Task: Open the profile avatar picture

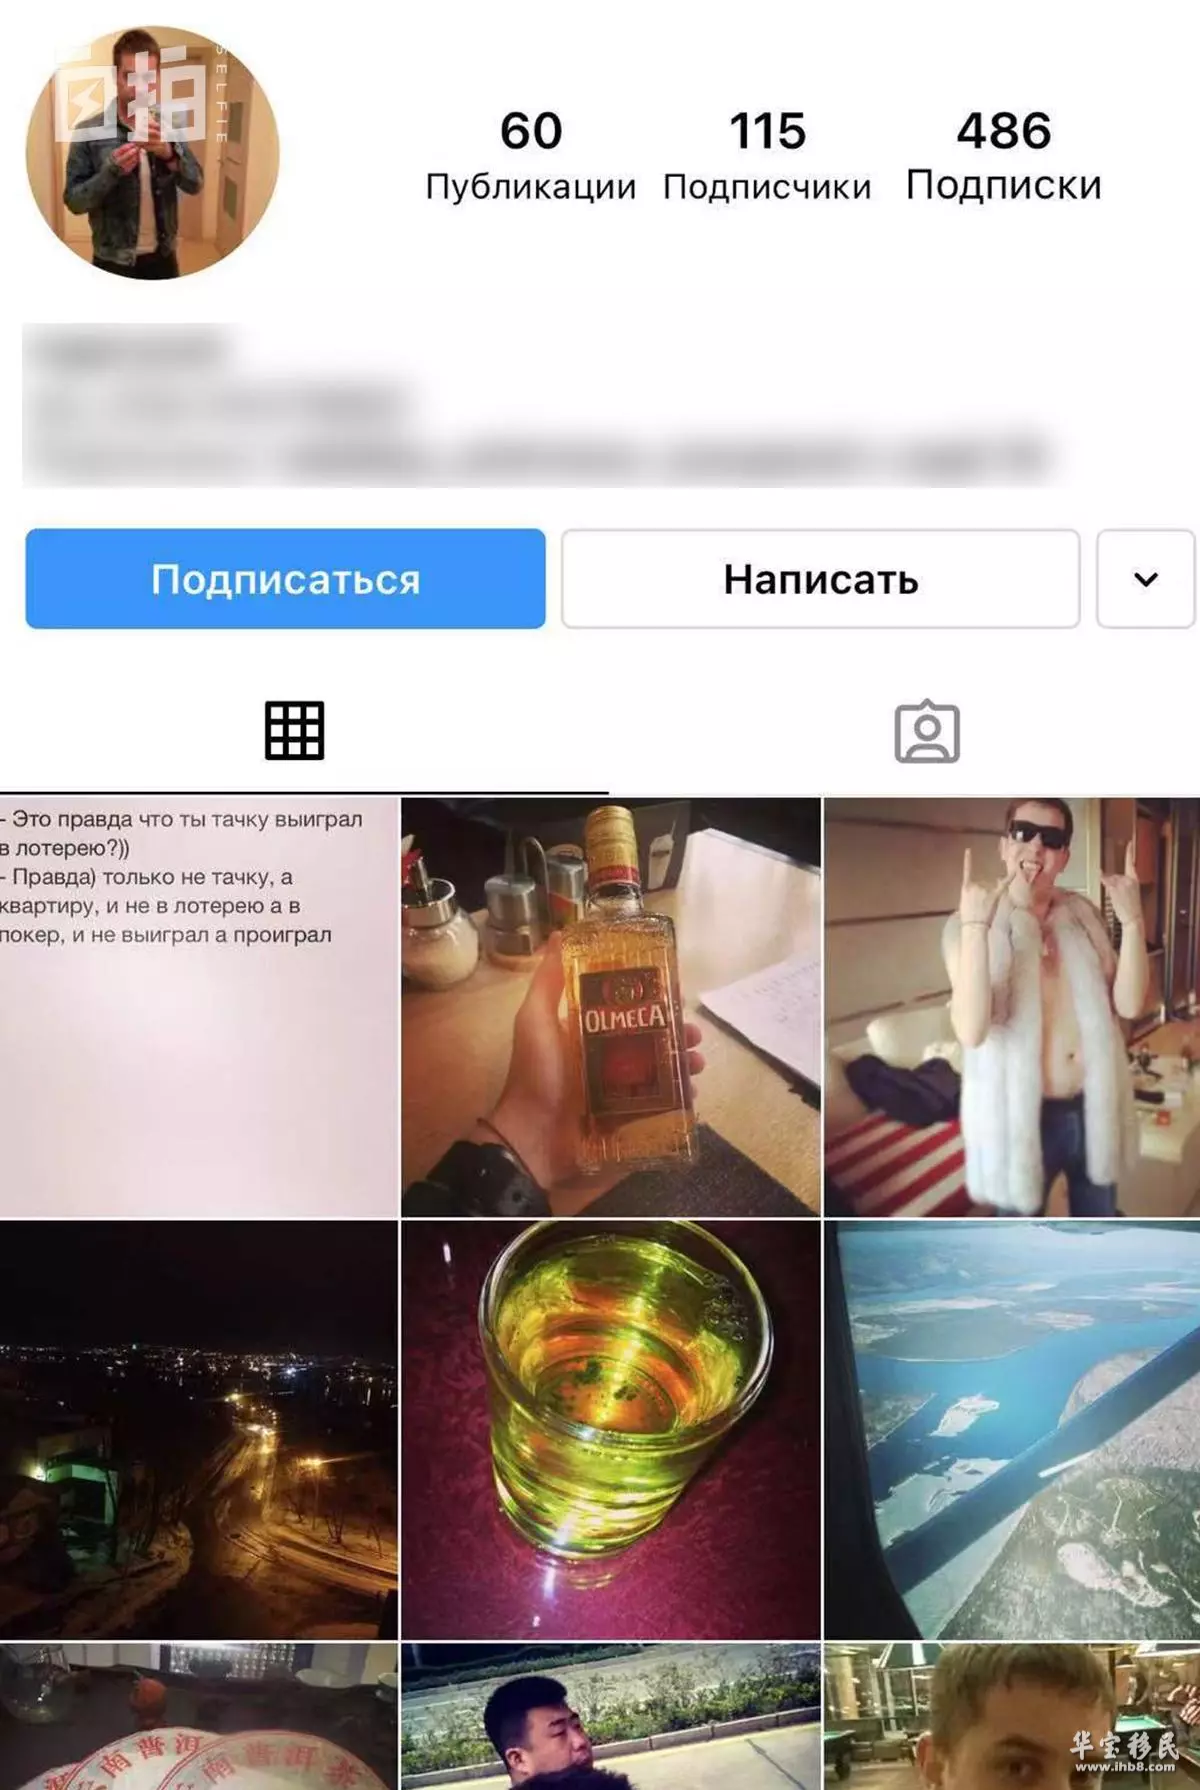Action: pos(153,153)
